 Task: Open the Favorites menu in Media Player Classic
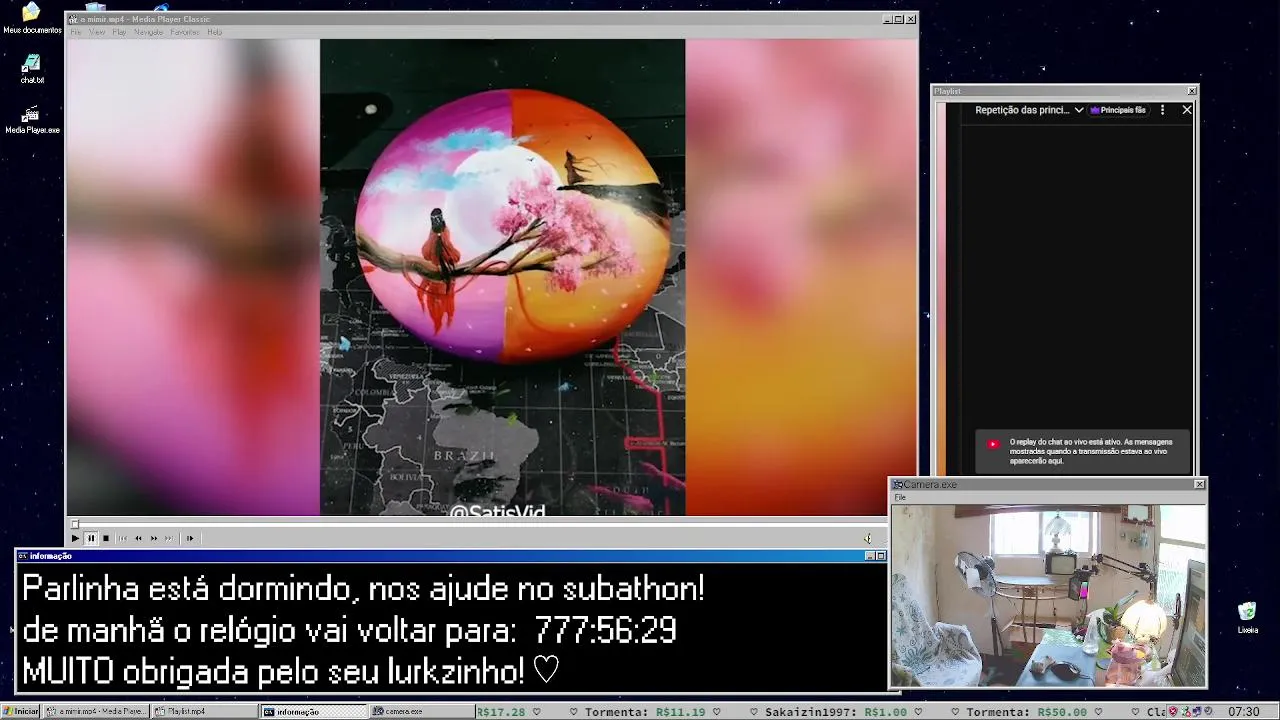185,32
